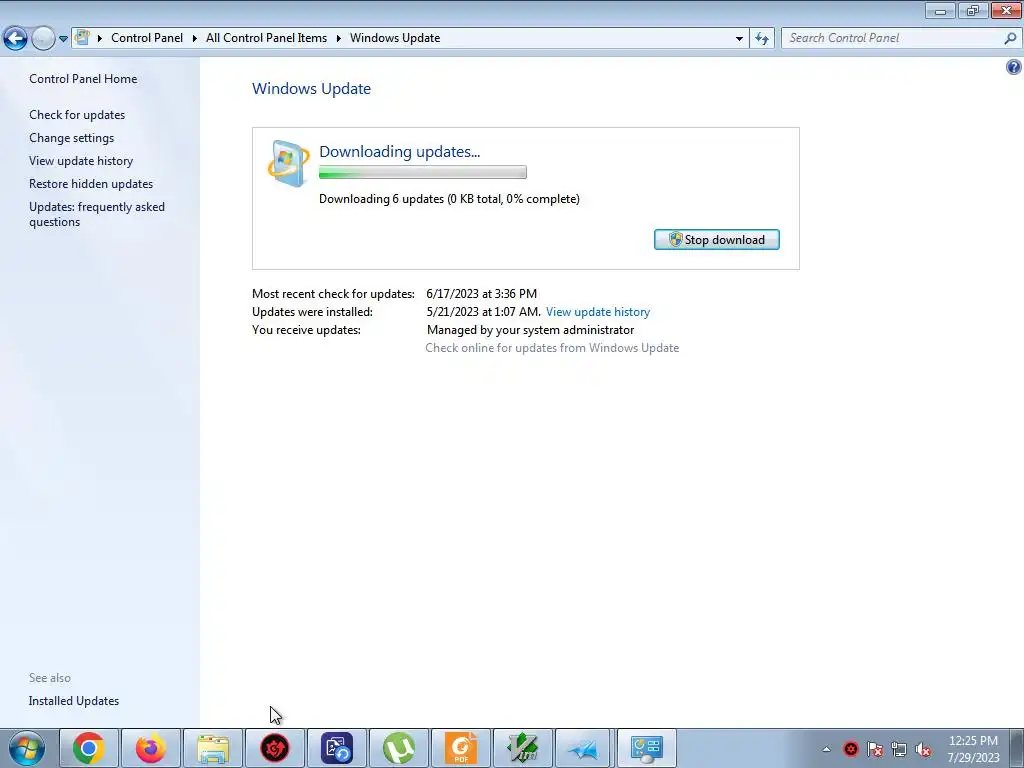The height and width of the screenshot is (768, 1024).
Task: Expand arrow before Control Panel breadcrumb
Action: coord(100,38)
